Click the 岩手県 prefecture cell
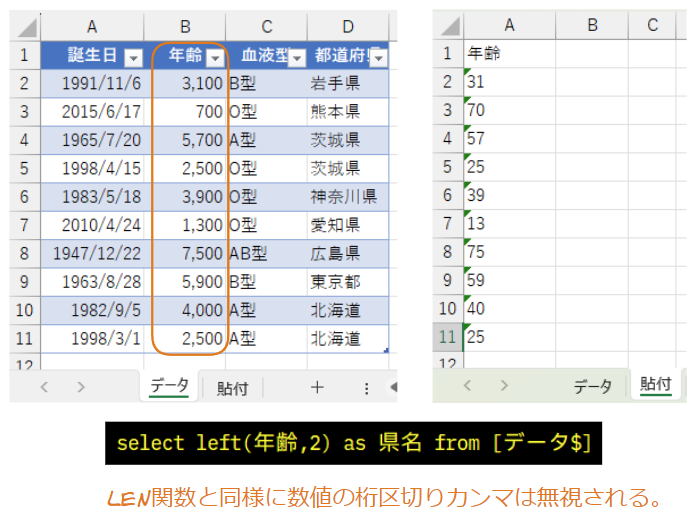Viewport: 692px width, 518px height. pyautogui.click(x=348, y=83)
